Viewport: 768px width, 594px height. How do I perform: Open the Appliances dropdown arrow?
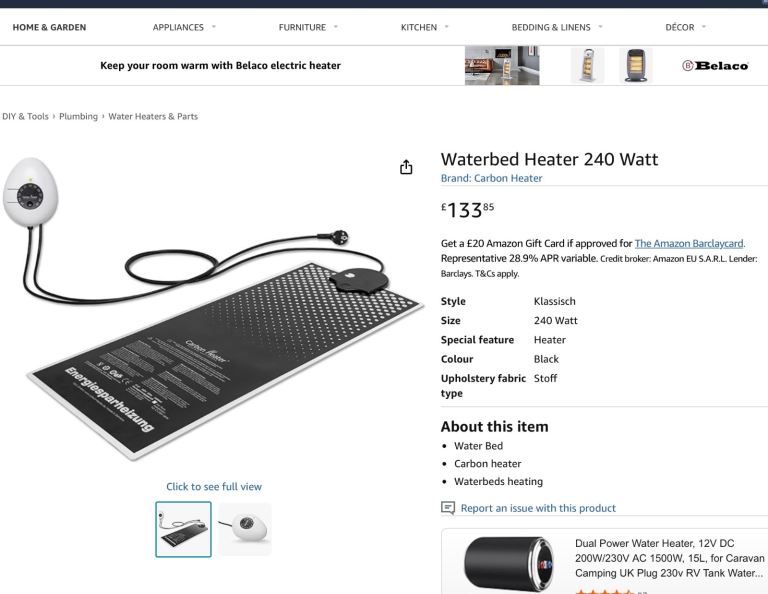pyautogui.click(x=214, y=27)
